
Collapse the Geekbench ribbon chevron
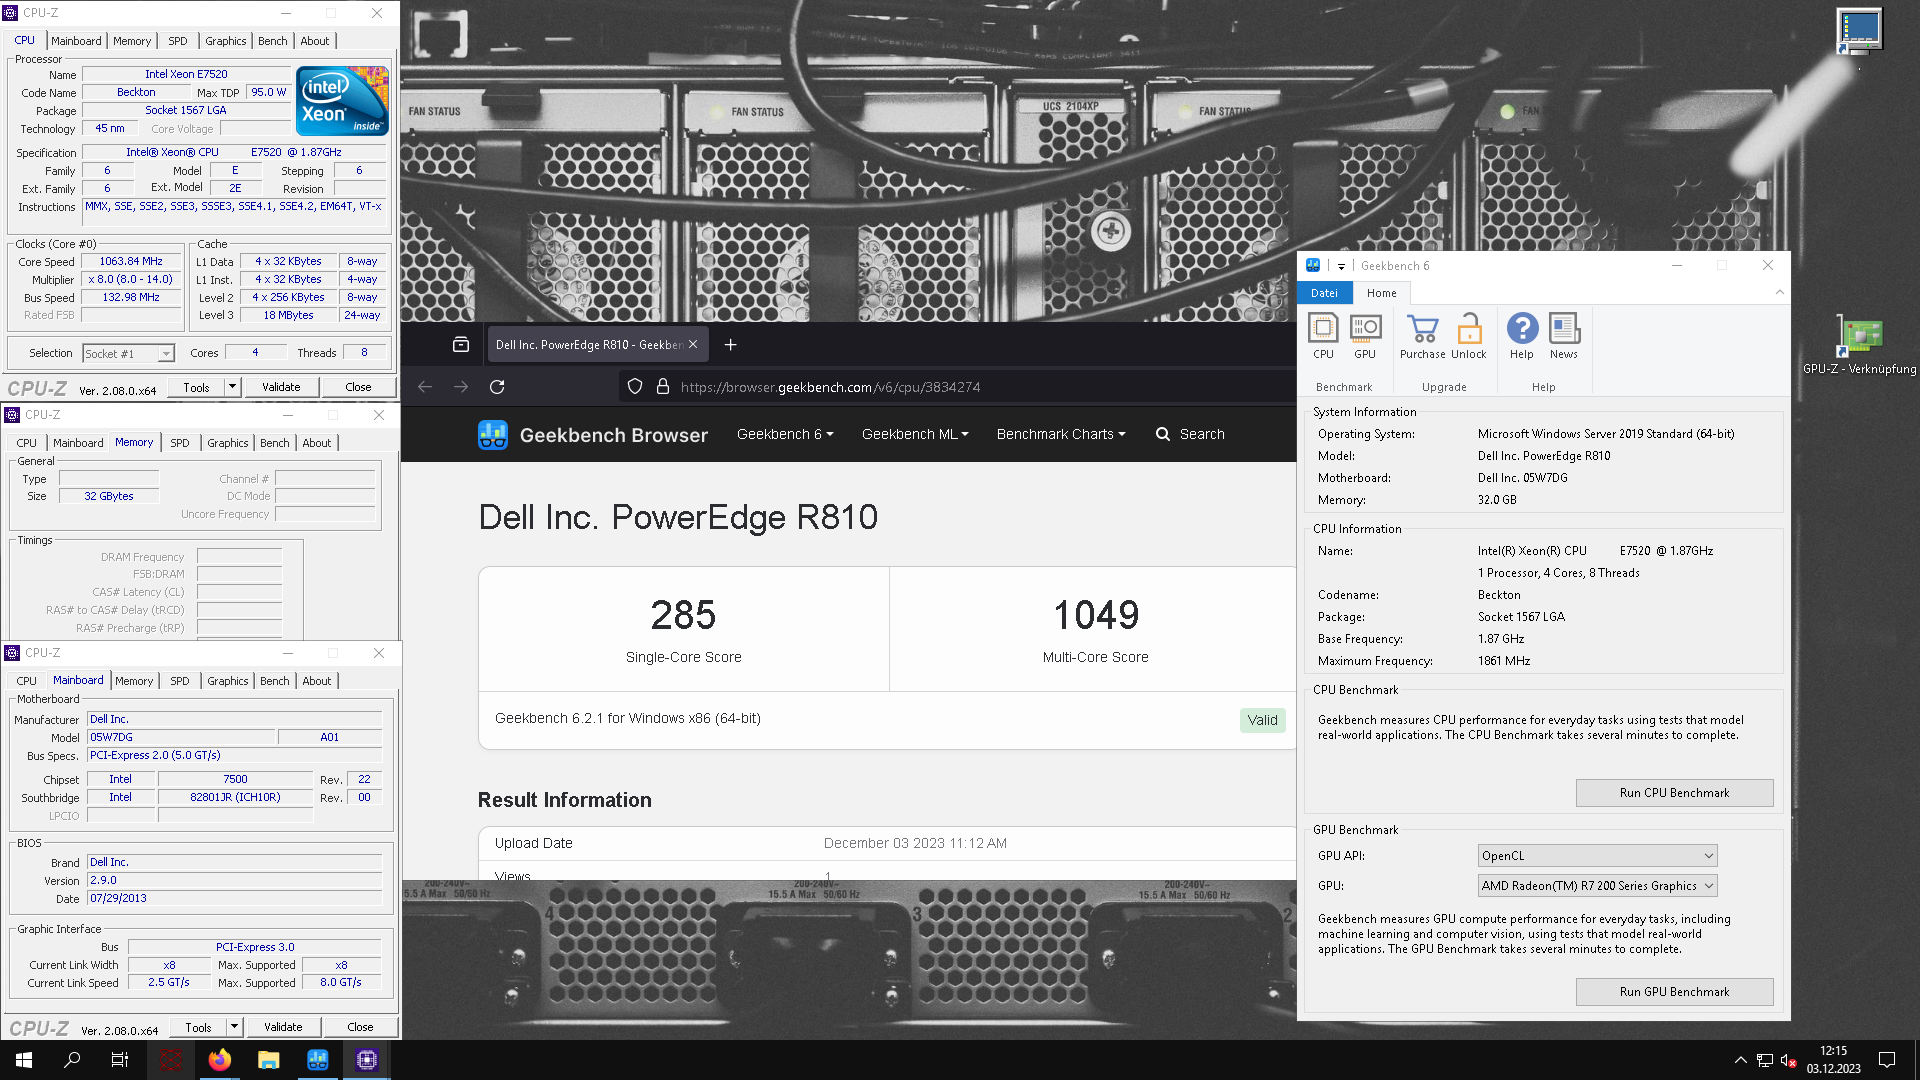point(1779,292)
